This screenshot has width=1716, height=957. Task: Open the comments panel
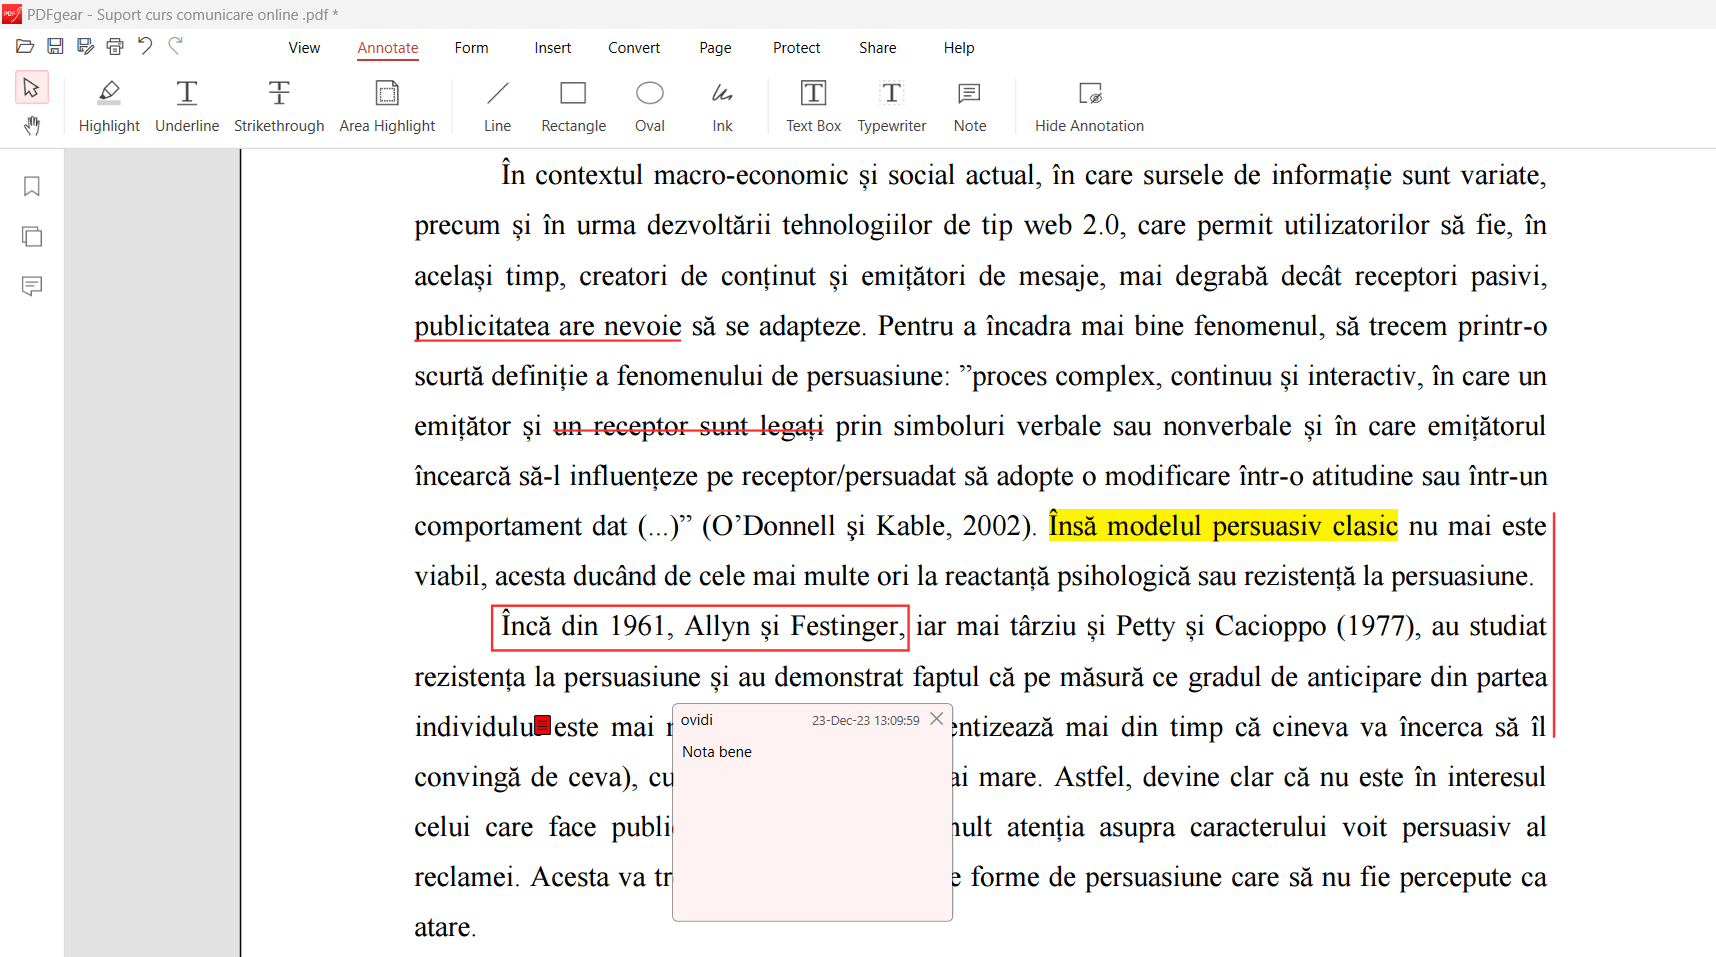pos(31,286)
